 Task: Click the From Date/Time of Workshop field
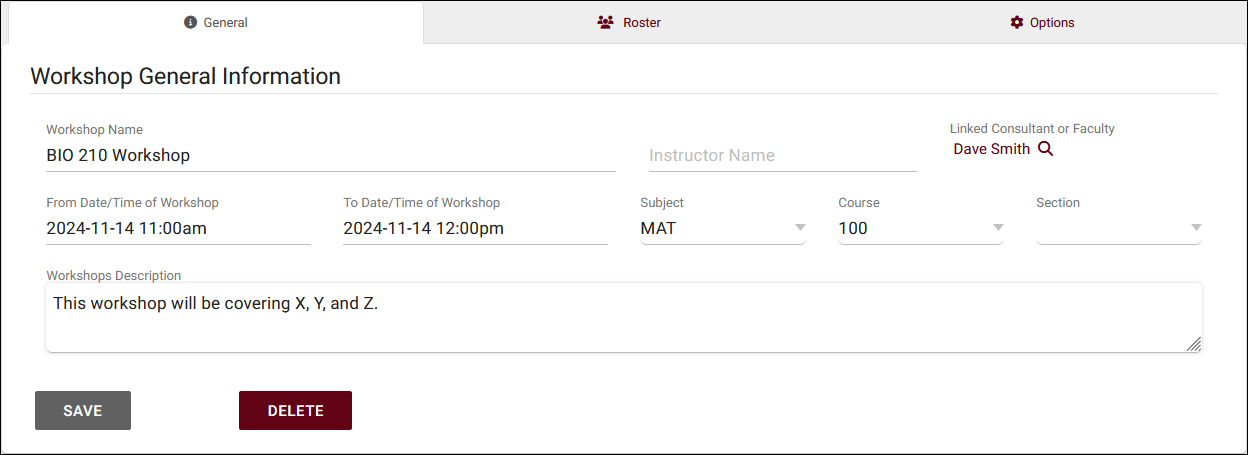click(178, 228)
